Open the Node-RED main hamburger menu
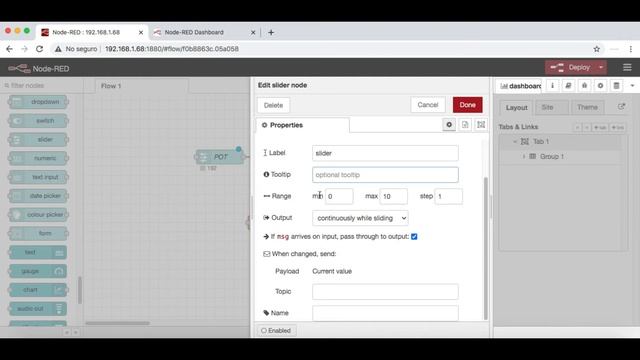The image size is (640, 360). [627, 67]
